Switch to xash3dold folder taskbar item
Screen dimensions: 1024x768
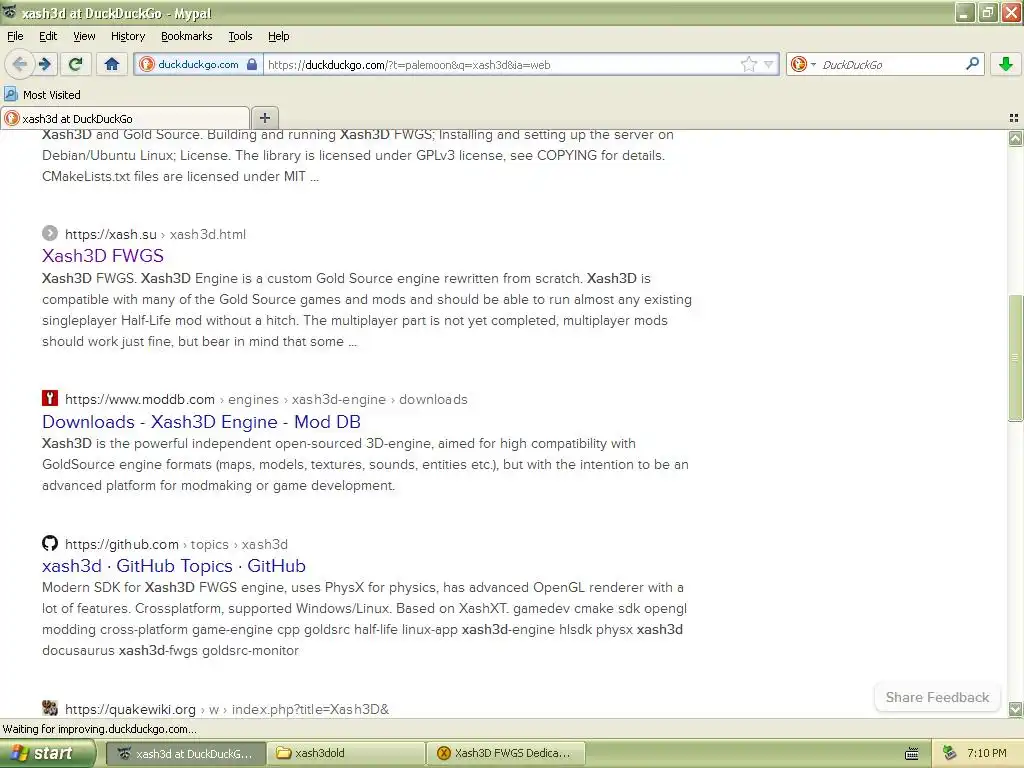(x=347, y=753)
